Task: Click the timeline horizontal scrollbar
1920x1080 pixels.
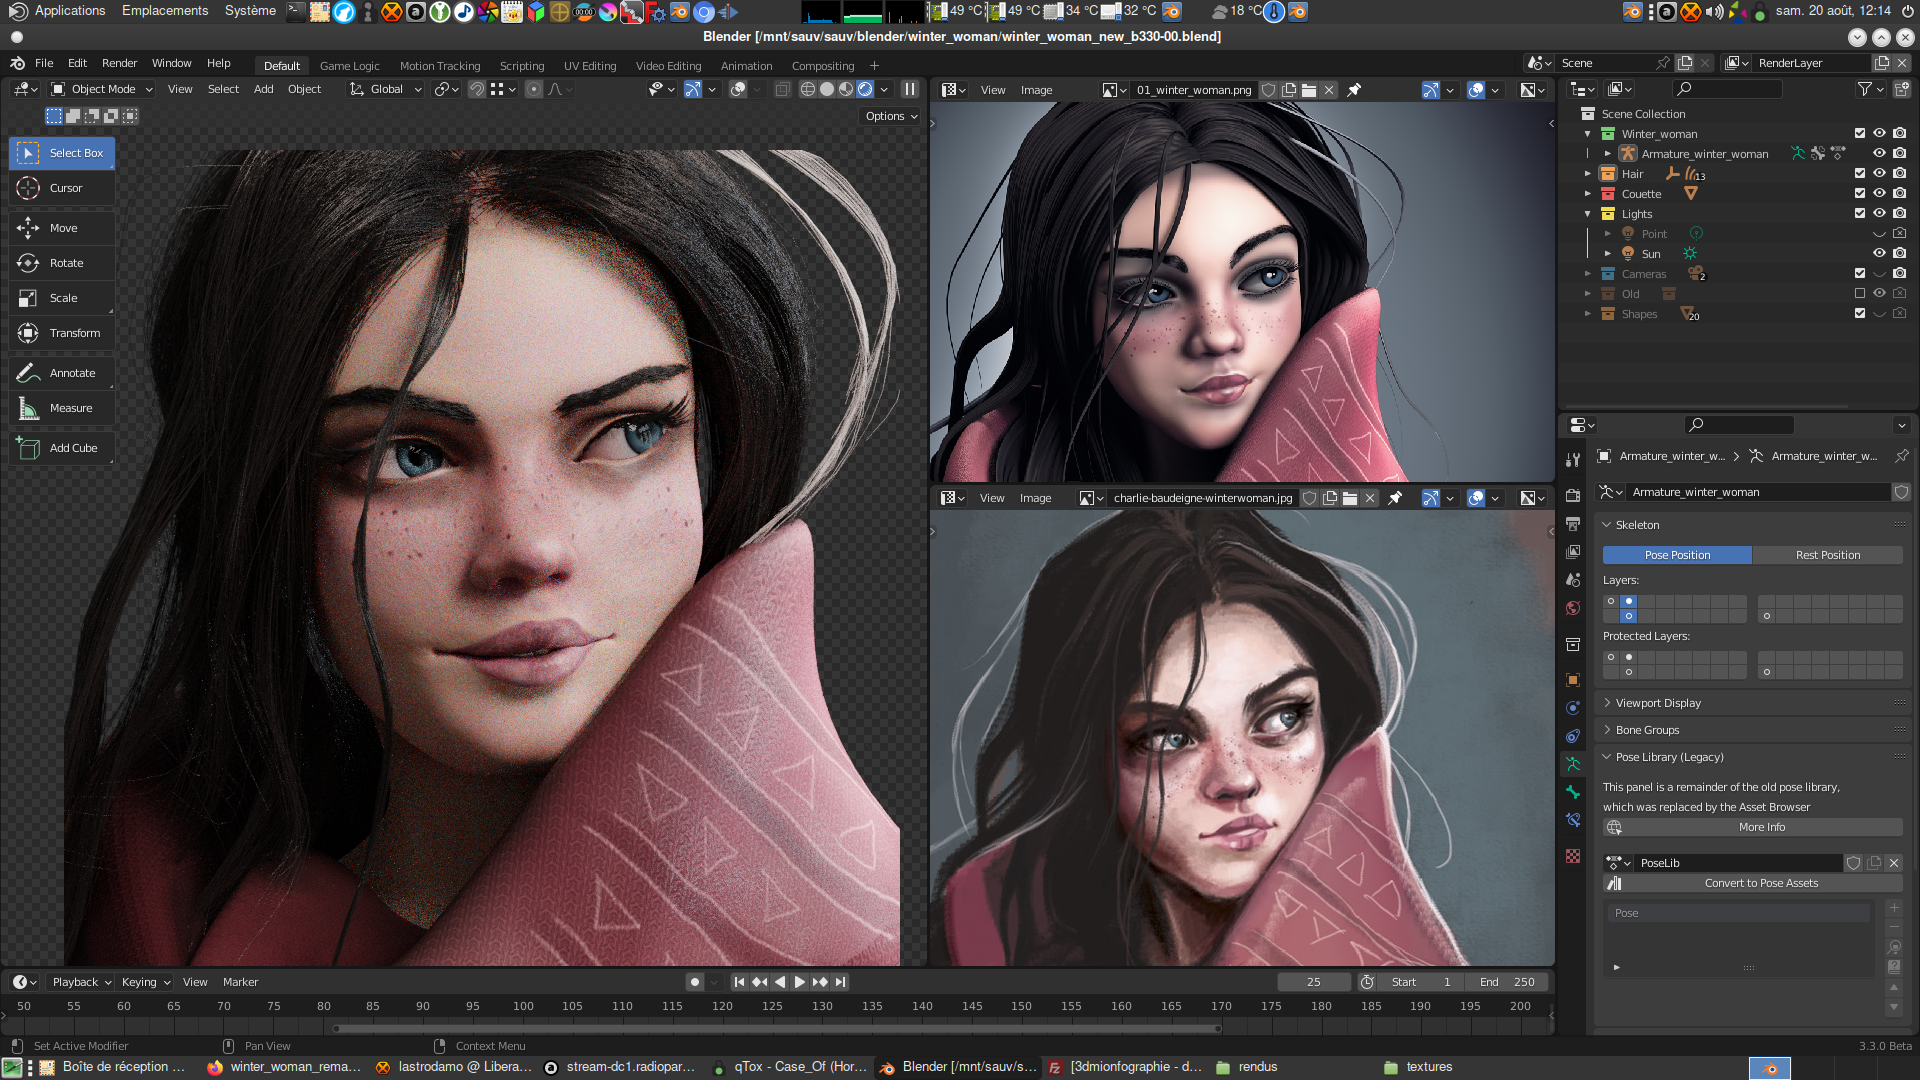Action: 776,1028
